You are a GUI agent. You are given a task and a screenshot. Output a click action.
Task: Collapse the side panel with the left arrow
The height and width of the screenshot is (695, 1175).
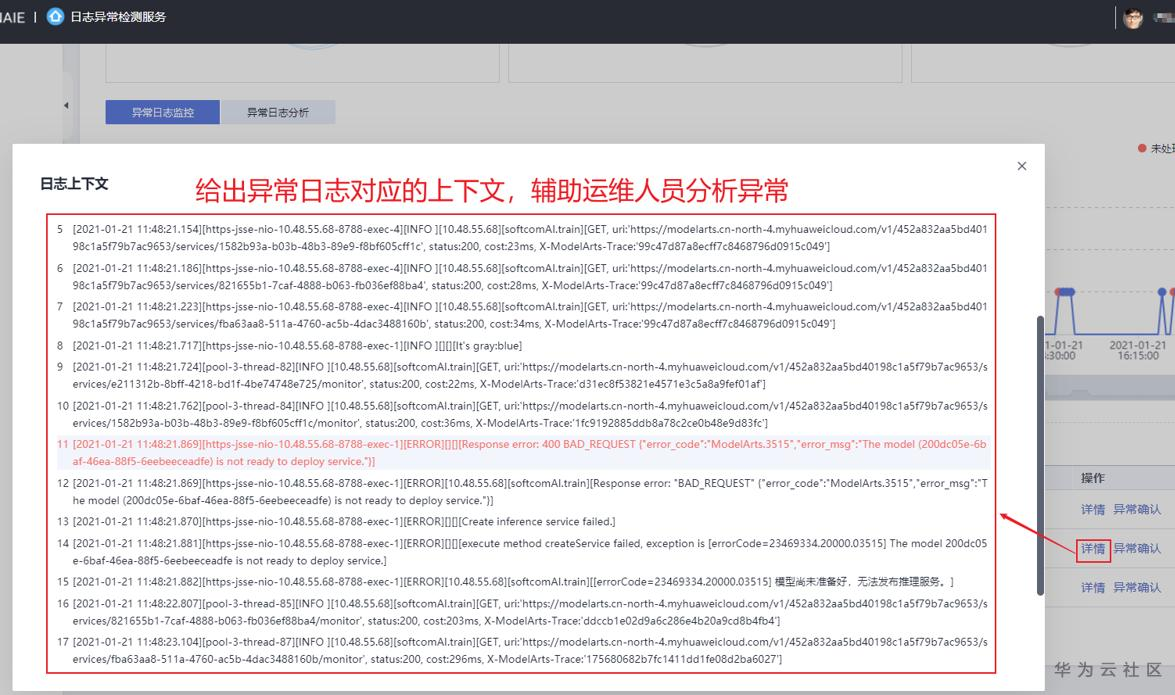coord(66,104)
